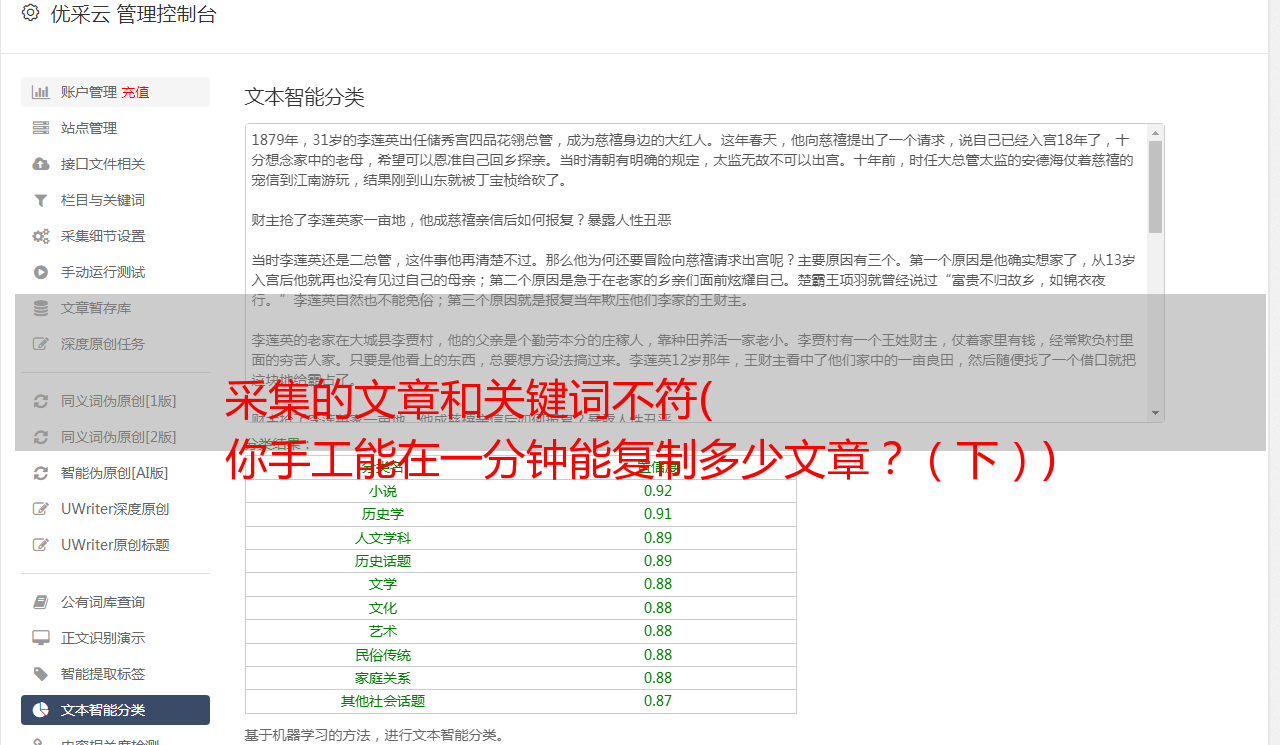This screenshot has width=1280, height=745.
Task: Click the 文学 category cell
Action: click(383, 584)
